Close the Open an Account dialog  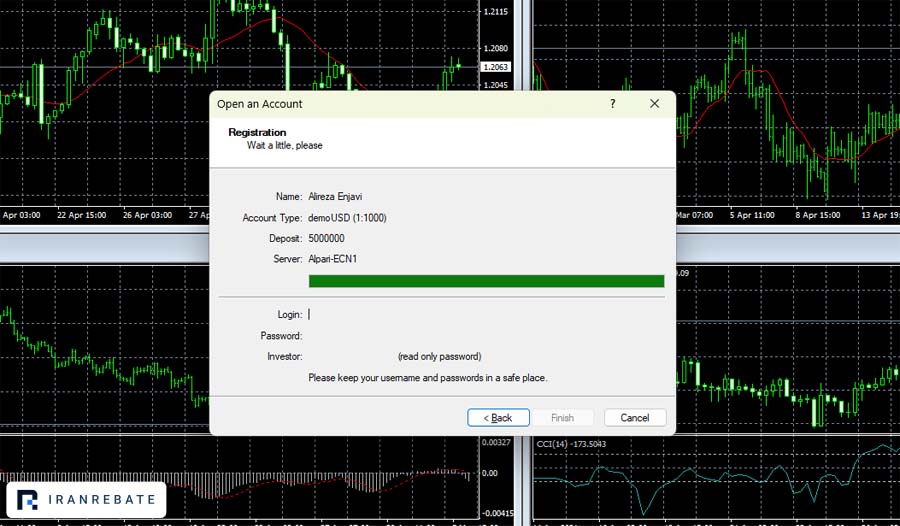[x=654, y=104]
